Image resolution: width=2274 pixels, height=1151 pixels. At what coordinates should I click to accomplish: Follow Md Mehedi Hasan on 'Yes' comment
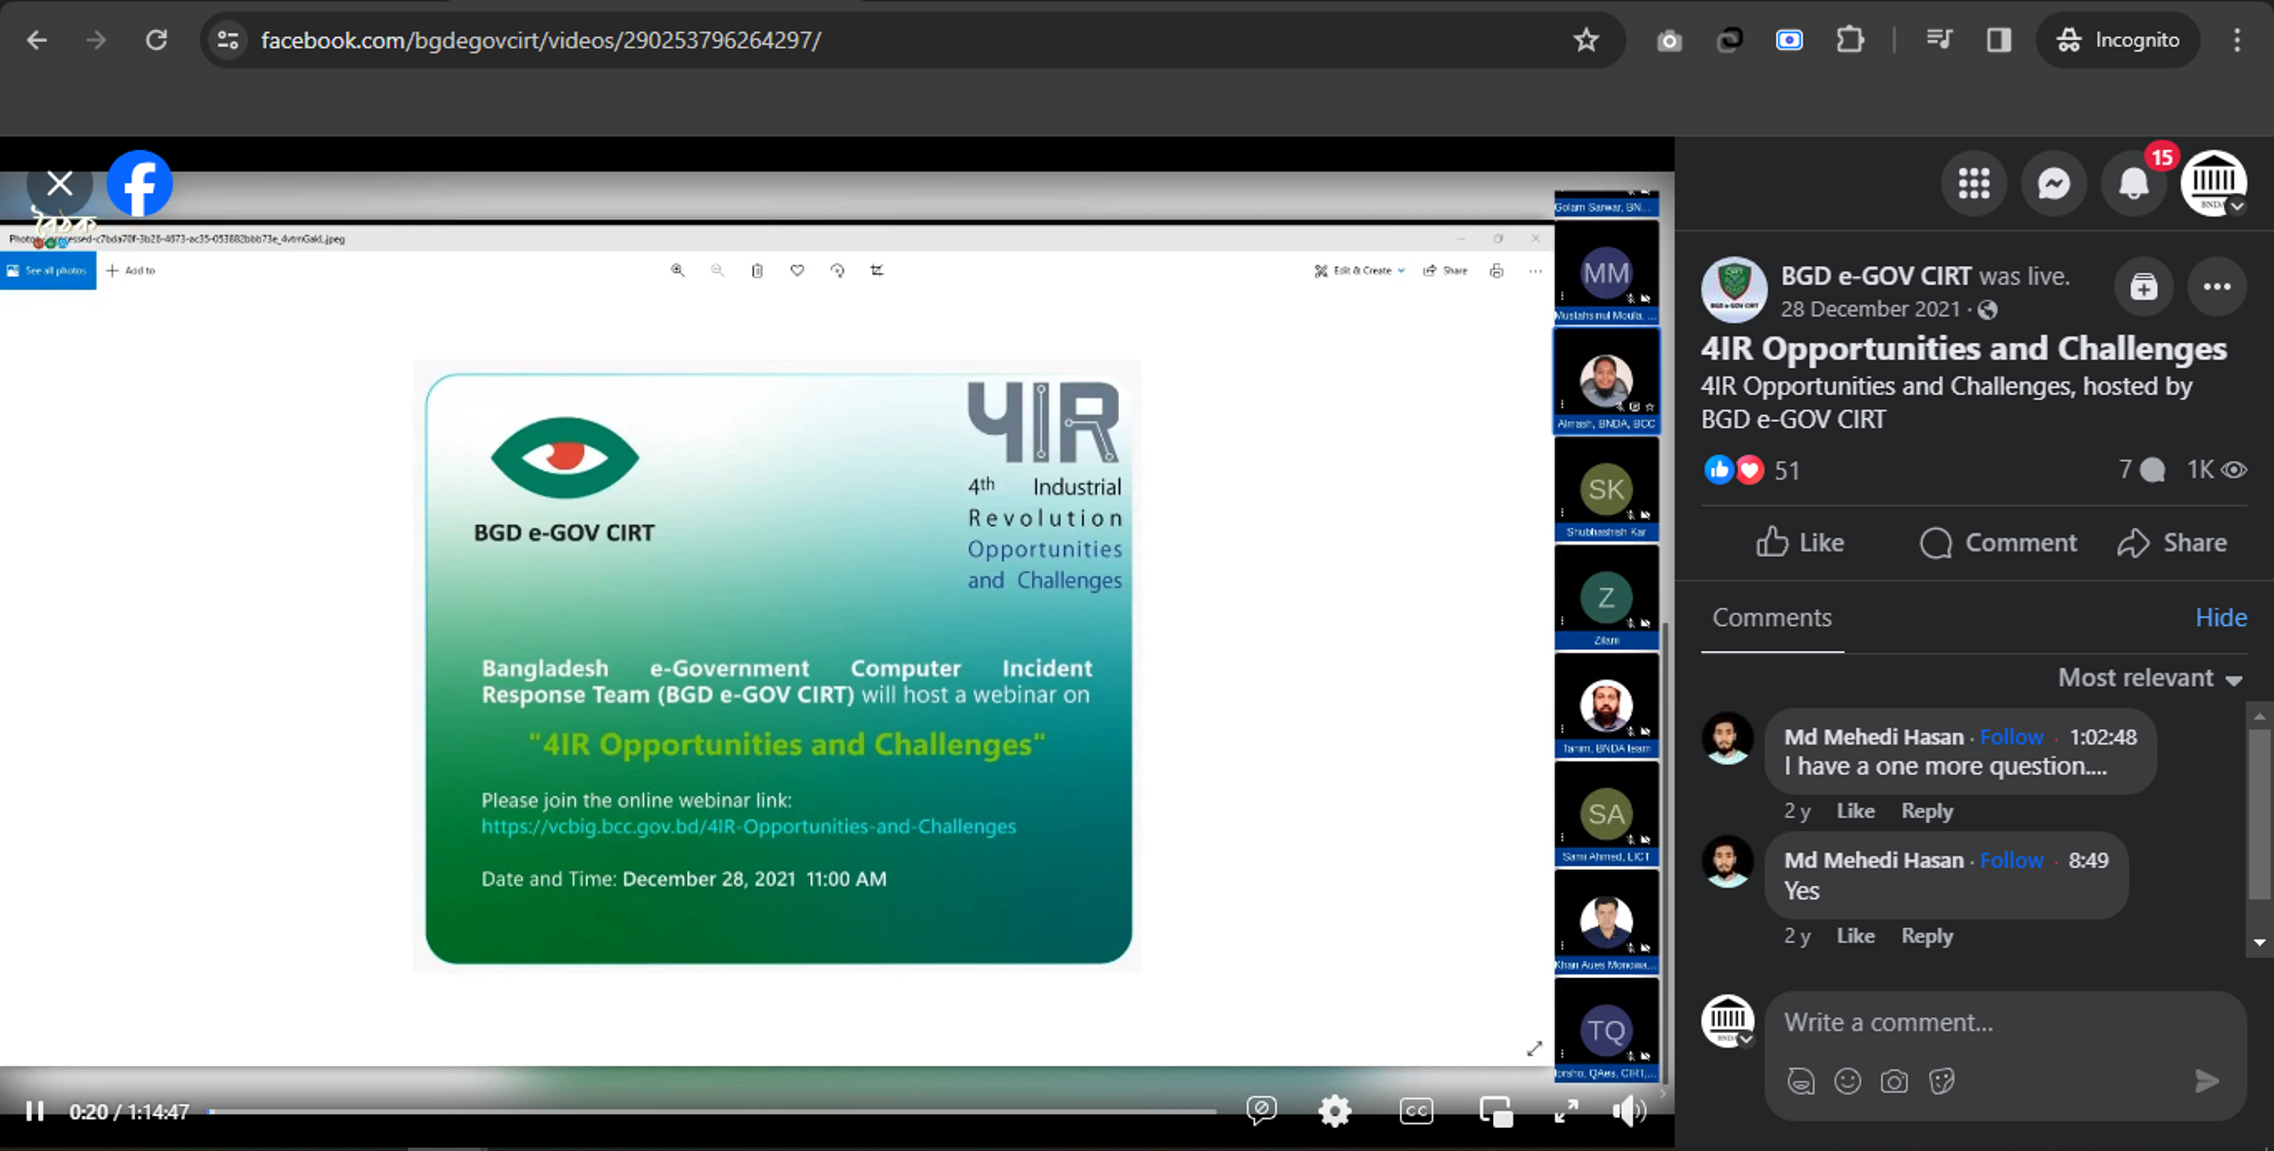(x=2011, y=861)
